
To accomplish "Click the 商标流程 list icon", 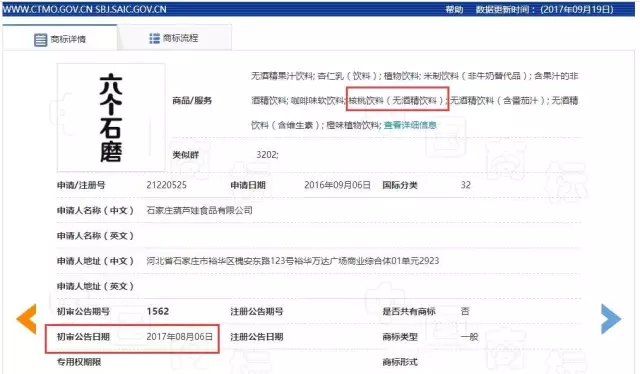I will 154,38.
